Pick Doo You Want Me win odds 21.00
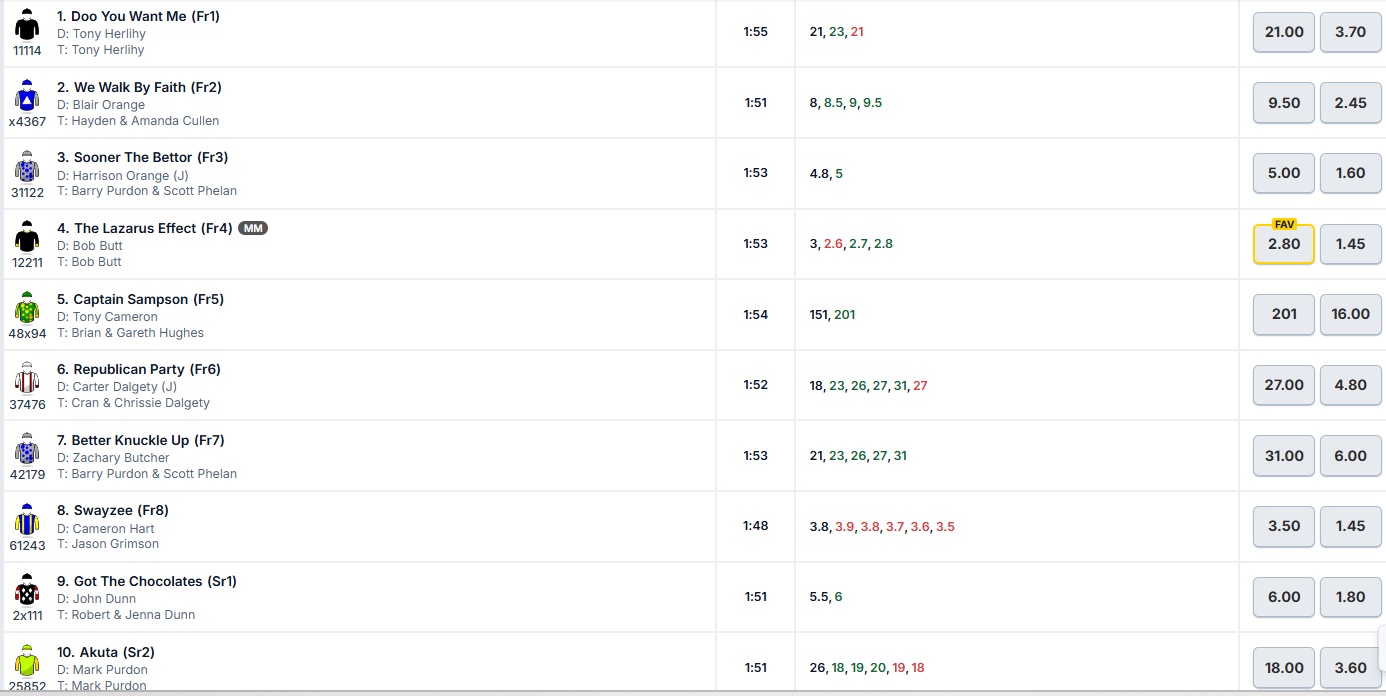 coord(1283,32)
